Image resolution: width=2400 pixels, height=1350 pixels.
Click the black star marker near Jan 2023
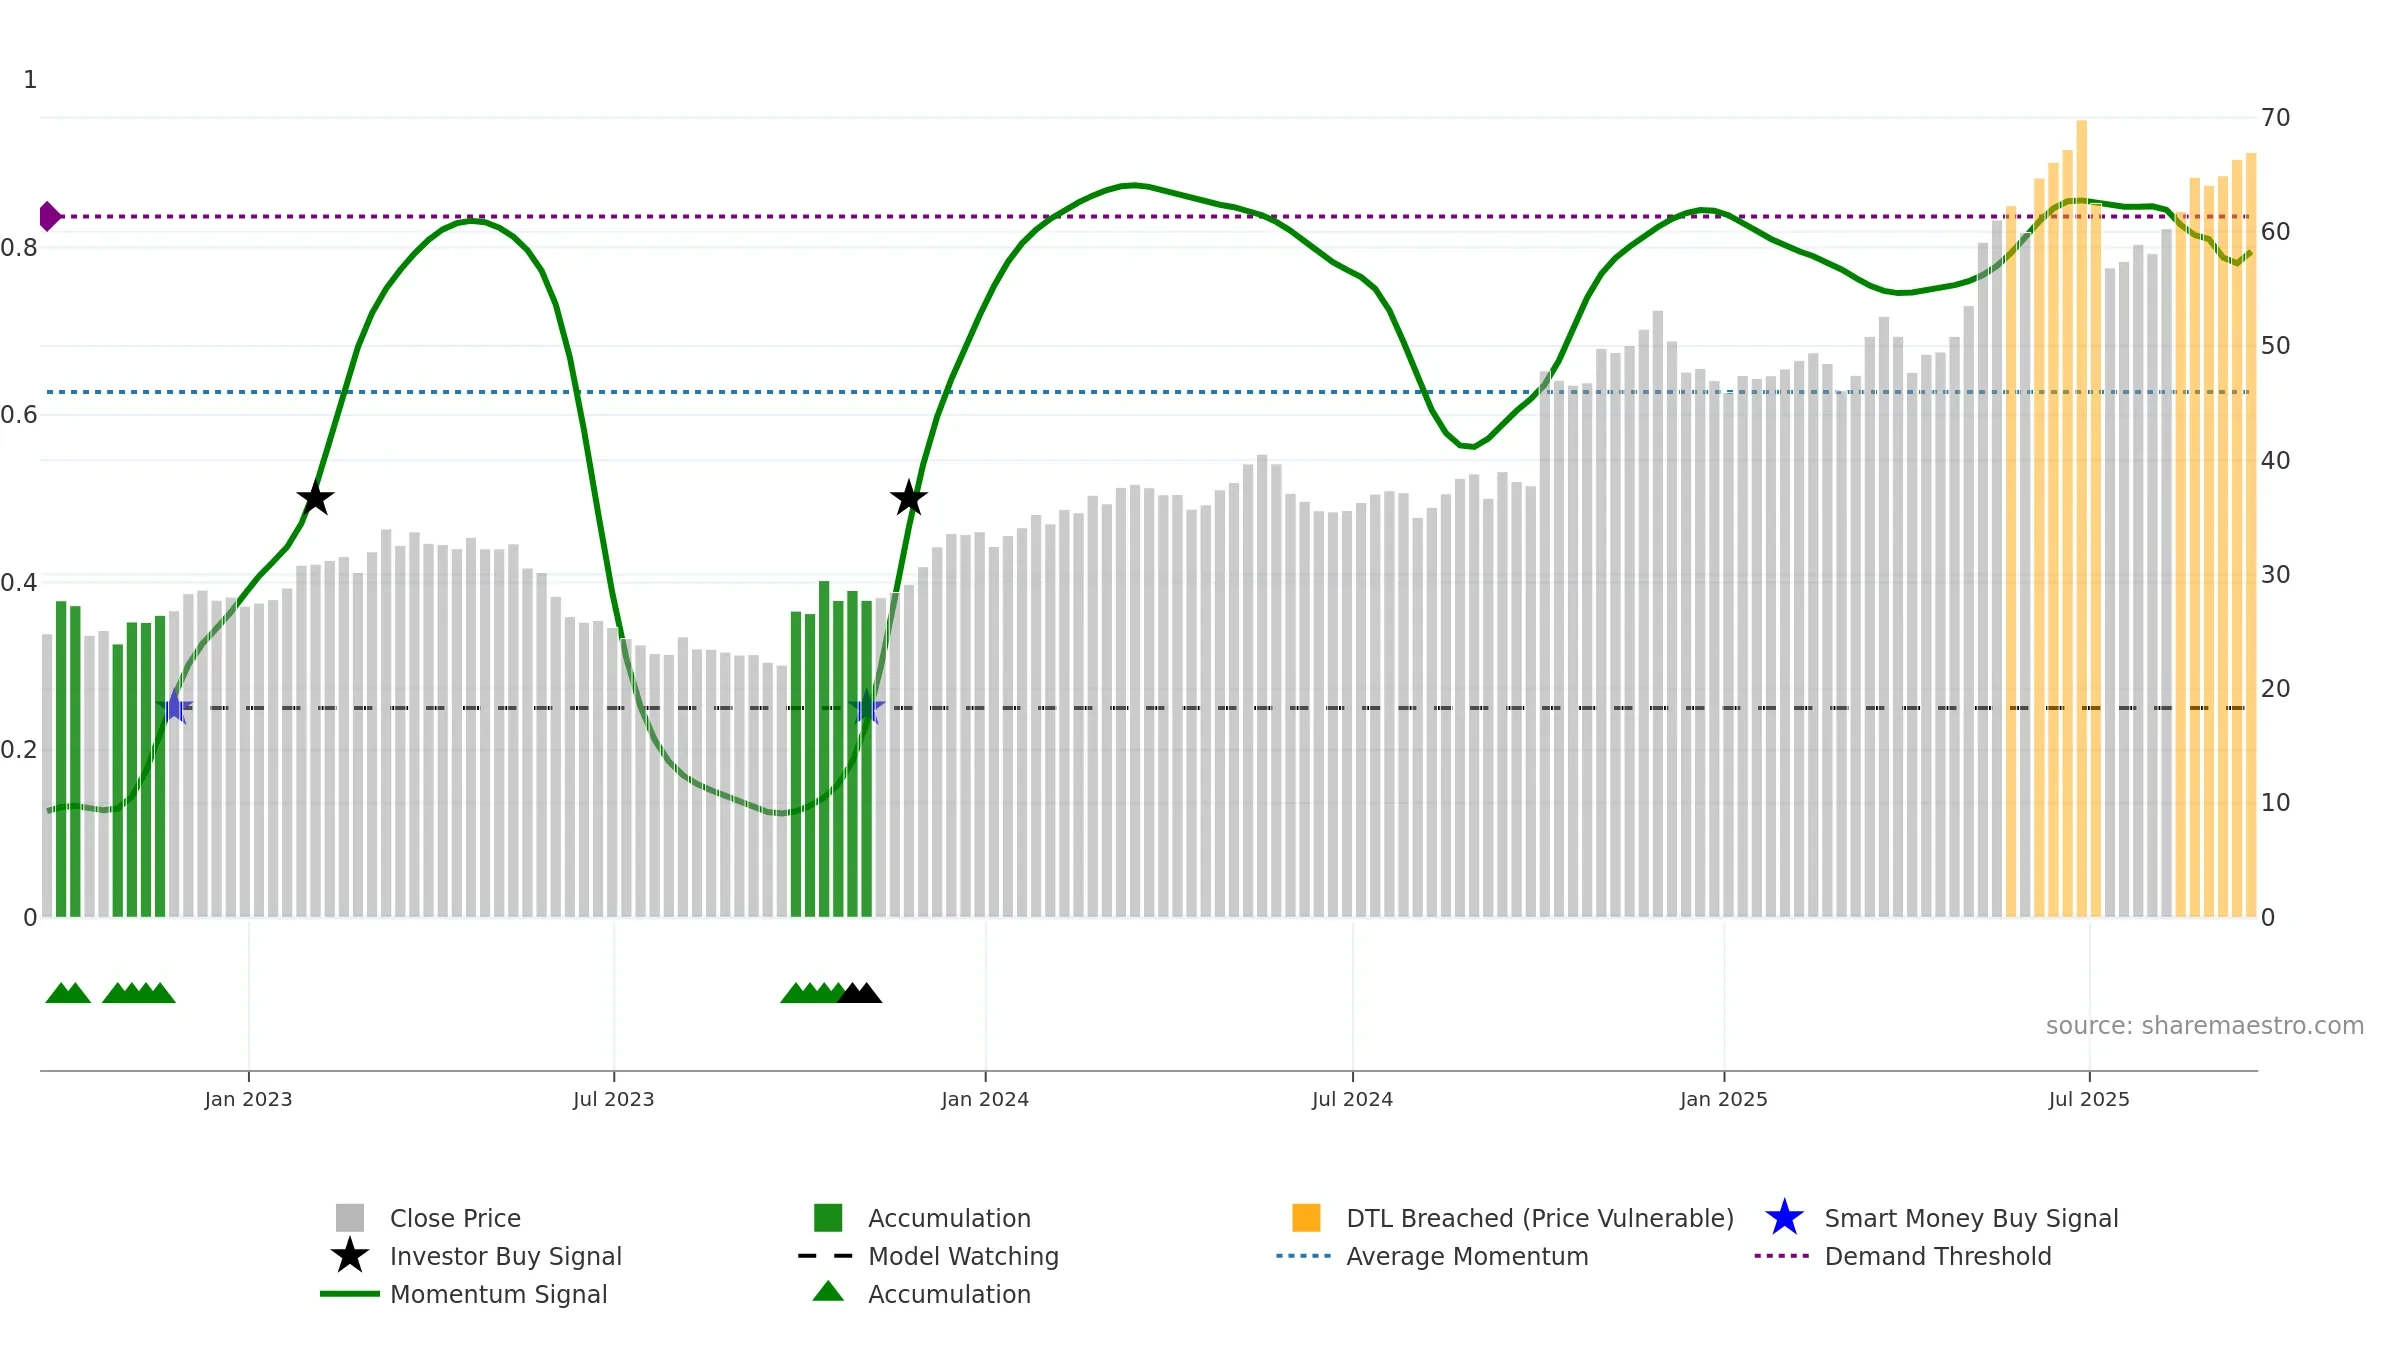point(315,498)
